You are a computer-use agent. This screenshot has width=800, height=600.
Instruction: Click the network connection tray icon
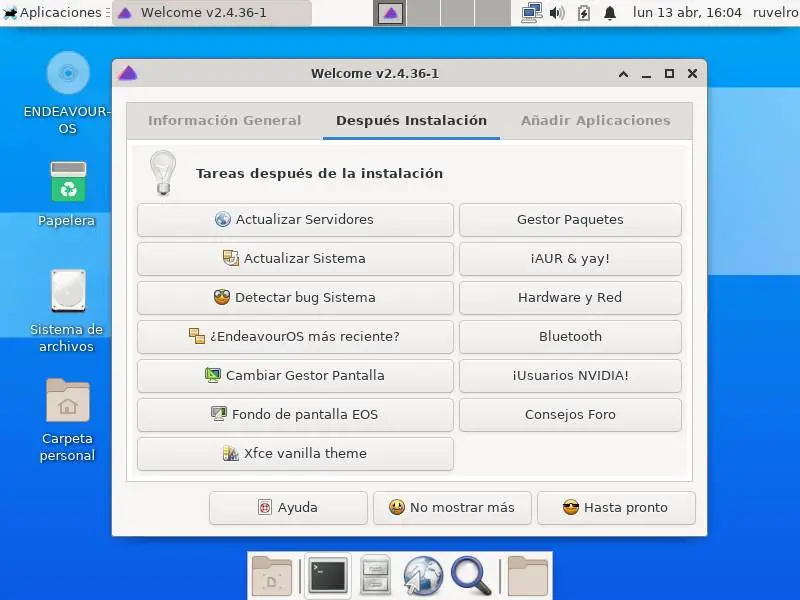(532, 12)
